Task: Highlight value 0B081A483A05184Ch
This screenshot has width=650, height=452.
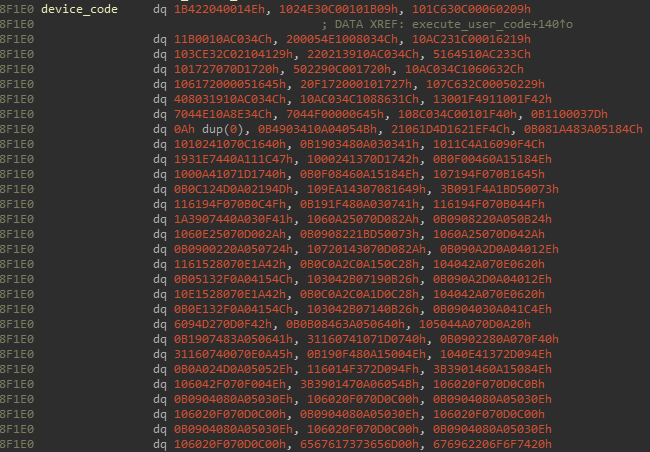Action: point(583,129)
